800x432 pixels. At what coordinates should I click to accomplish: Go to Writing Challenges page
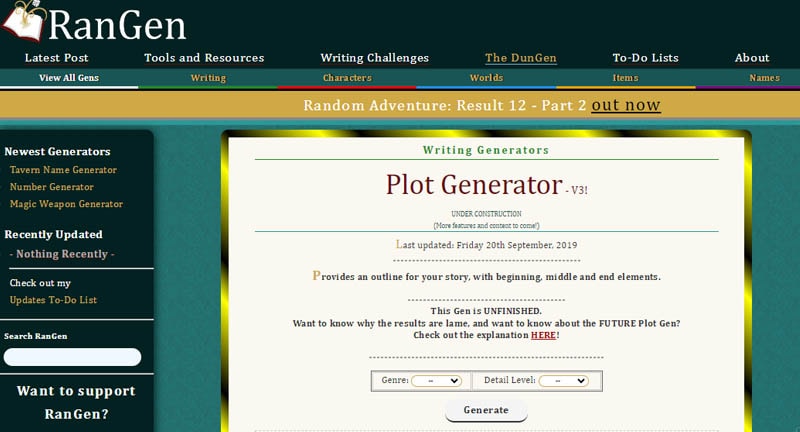click(x=374, y=58)
